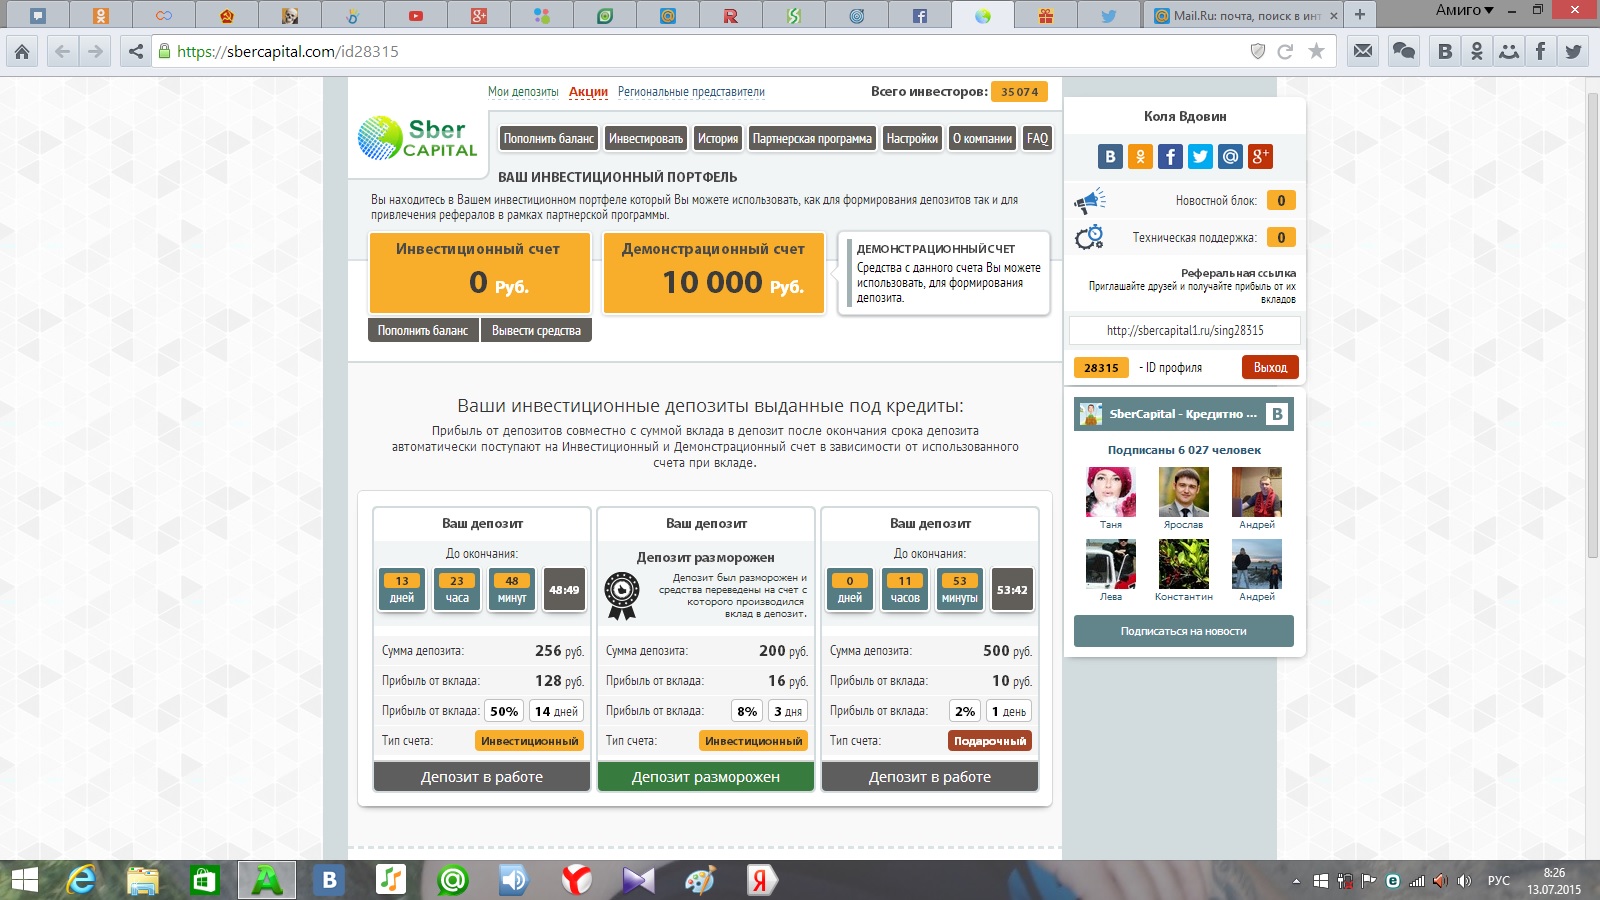1600x900 pixels.
Task: Open the История menu item
Action: click(x=718, y=139)
